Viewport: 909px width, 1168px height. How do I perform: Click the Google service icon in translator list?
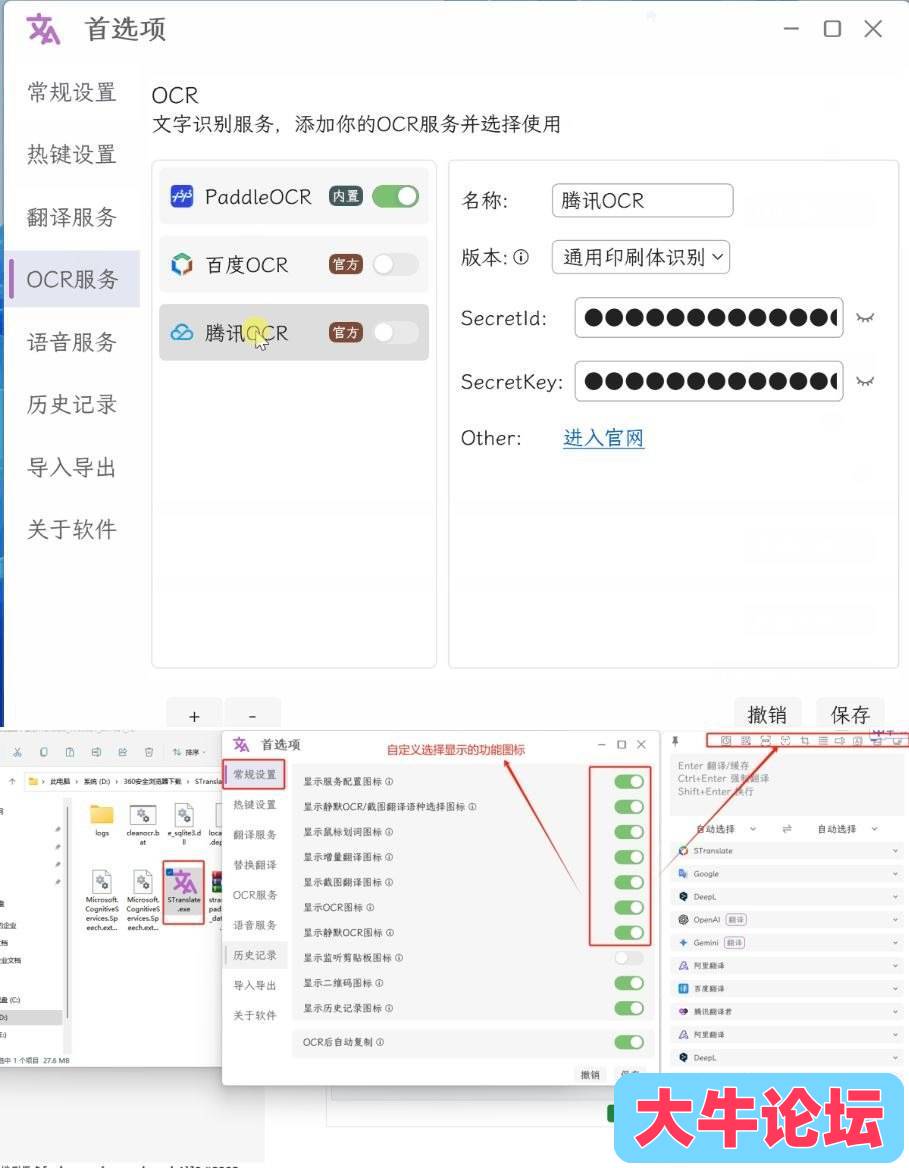pyautogui.click(x=683, y=874)
